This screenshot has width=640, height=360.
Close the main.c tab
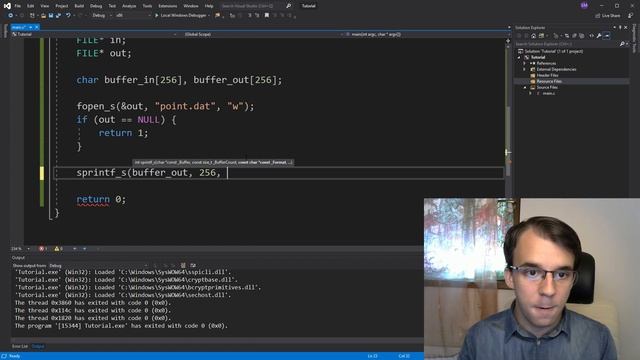37,27
